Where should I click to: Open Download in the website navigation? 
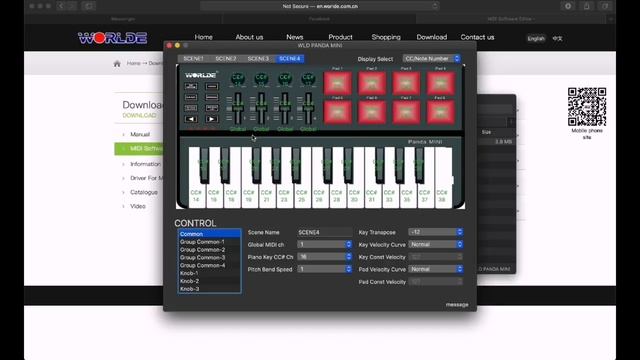coord(432,37)
